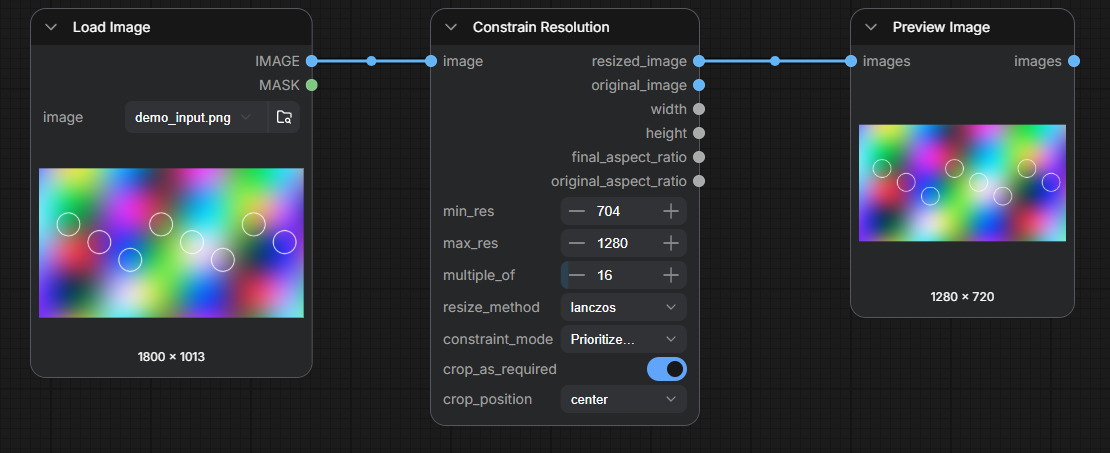Click the multiple_of value 16

(605, 275)
